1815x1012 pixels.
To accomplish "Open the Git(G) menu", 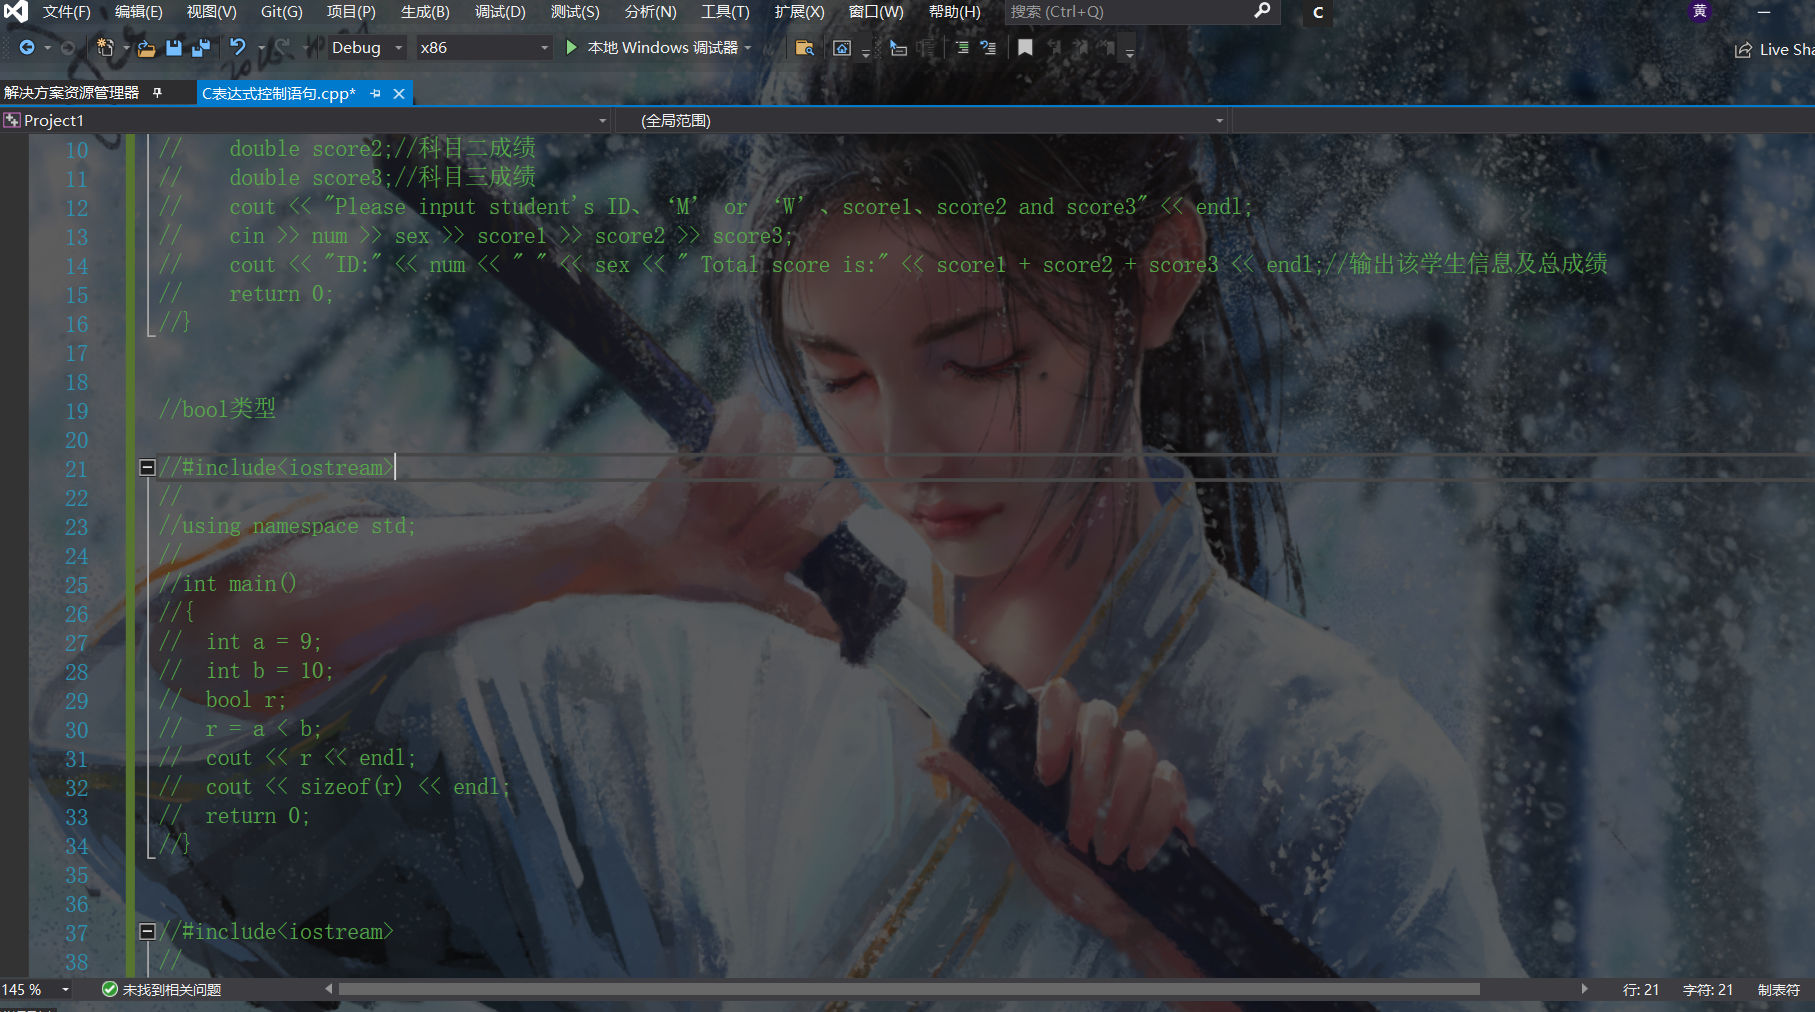I will pos(282,12).
